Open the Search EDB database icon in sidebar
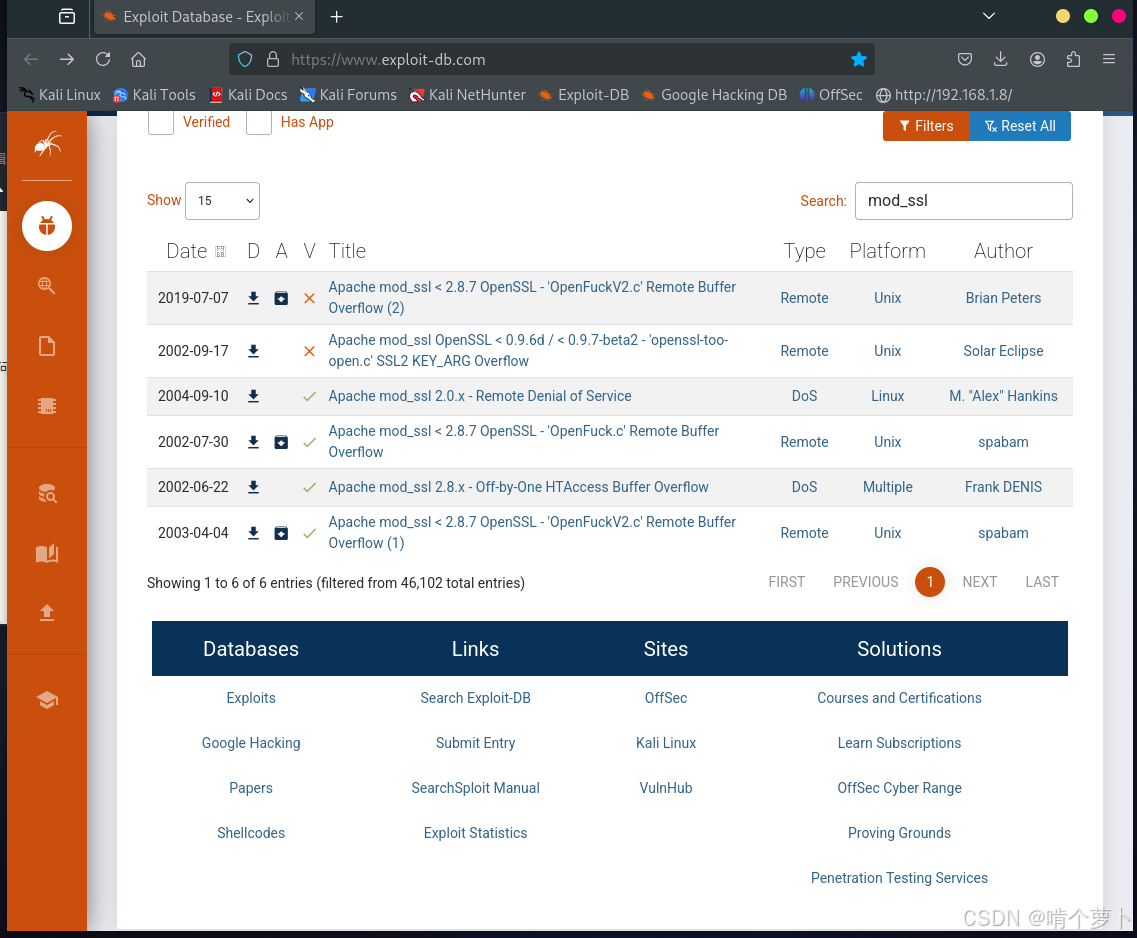This screenshot has width=1137, height=938. [x=47, y=494]
